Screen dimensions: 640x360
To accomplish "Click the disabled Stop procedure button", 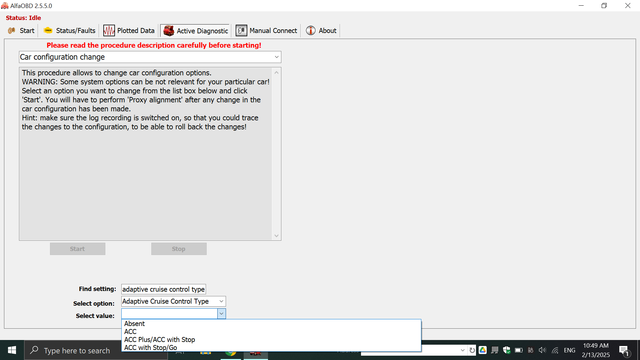I will [x=179, y=249].
